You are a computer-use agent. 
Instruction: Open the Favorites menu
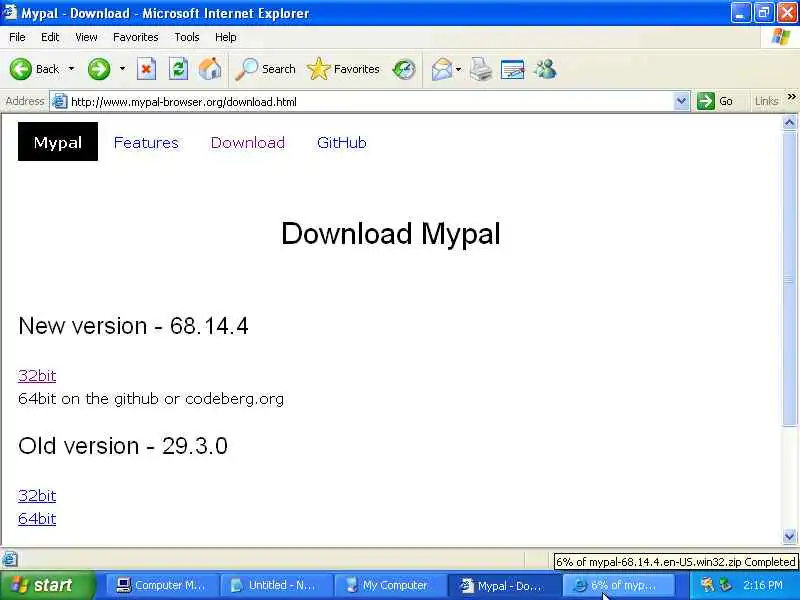click(136, 37)
